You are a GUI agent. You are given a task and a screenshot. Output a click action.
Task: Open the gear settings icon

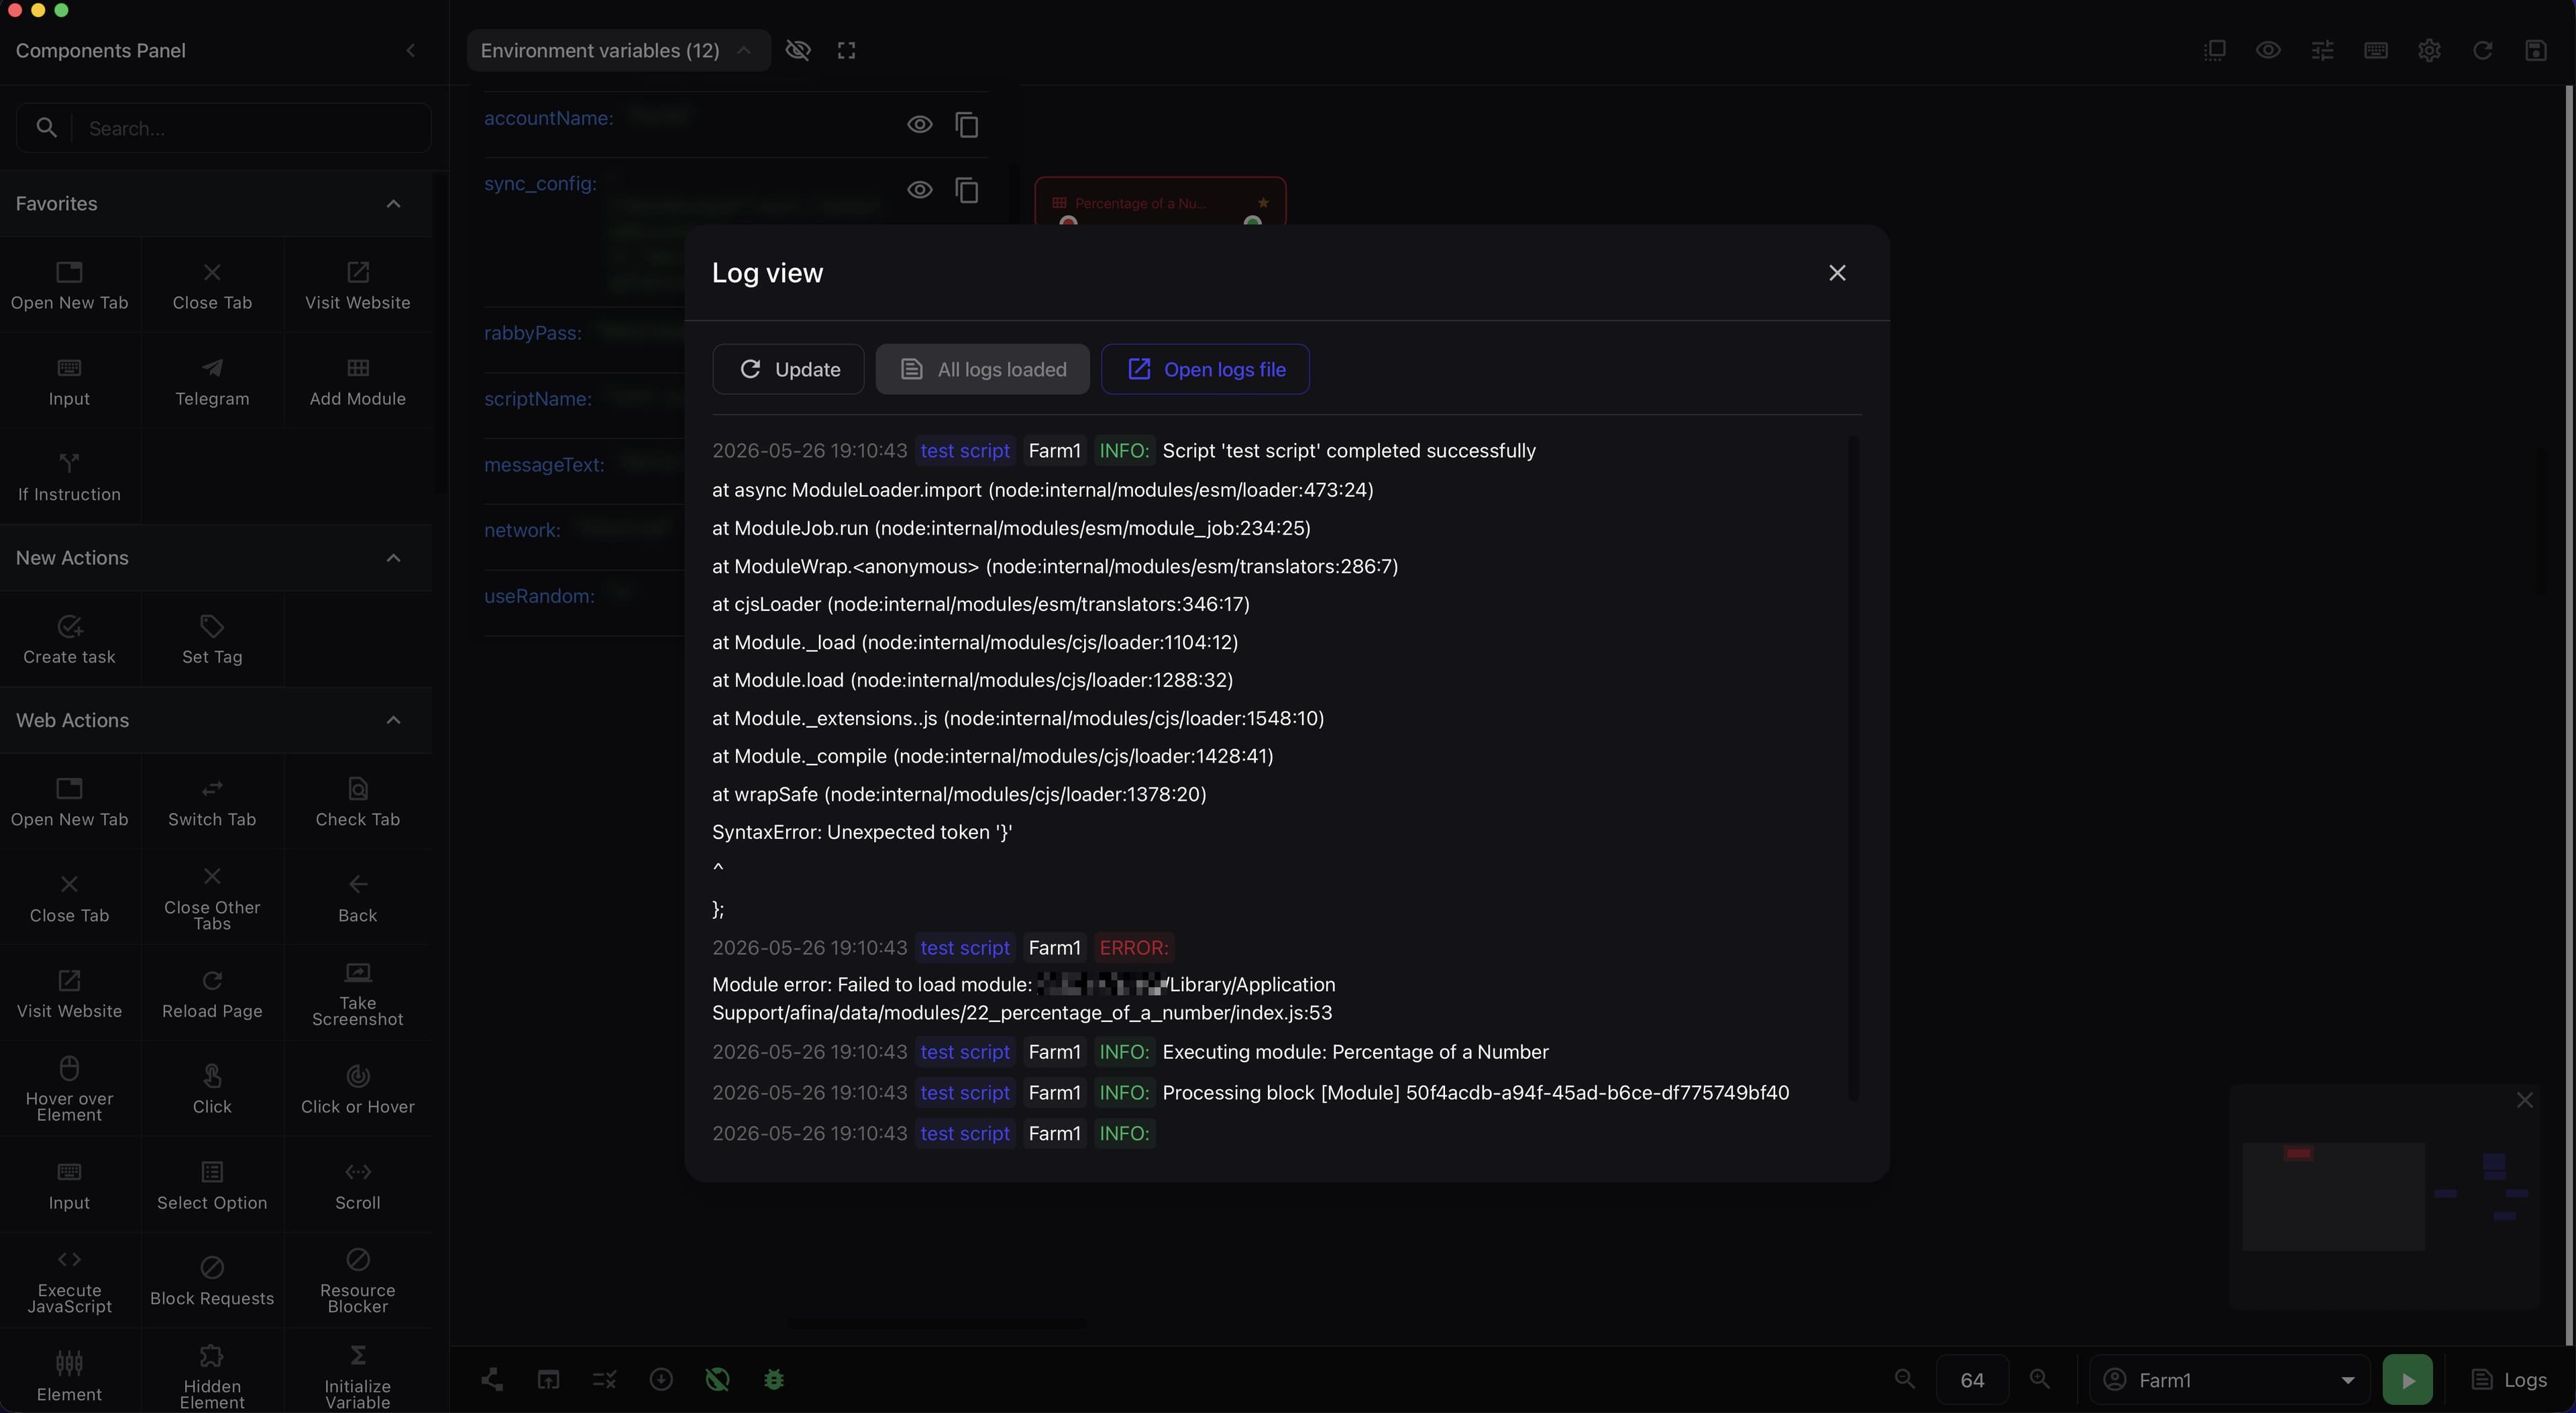click(x=2429, y=50)
